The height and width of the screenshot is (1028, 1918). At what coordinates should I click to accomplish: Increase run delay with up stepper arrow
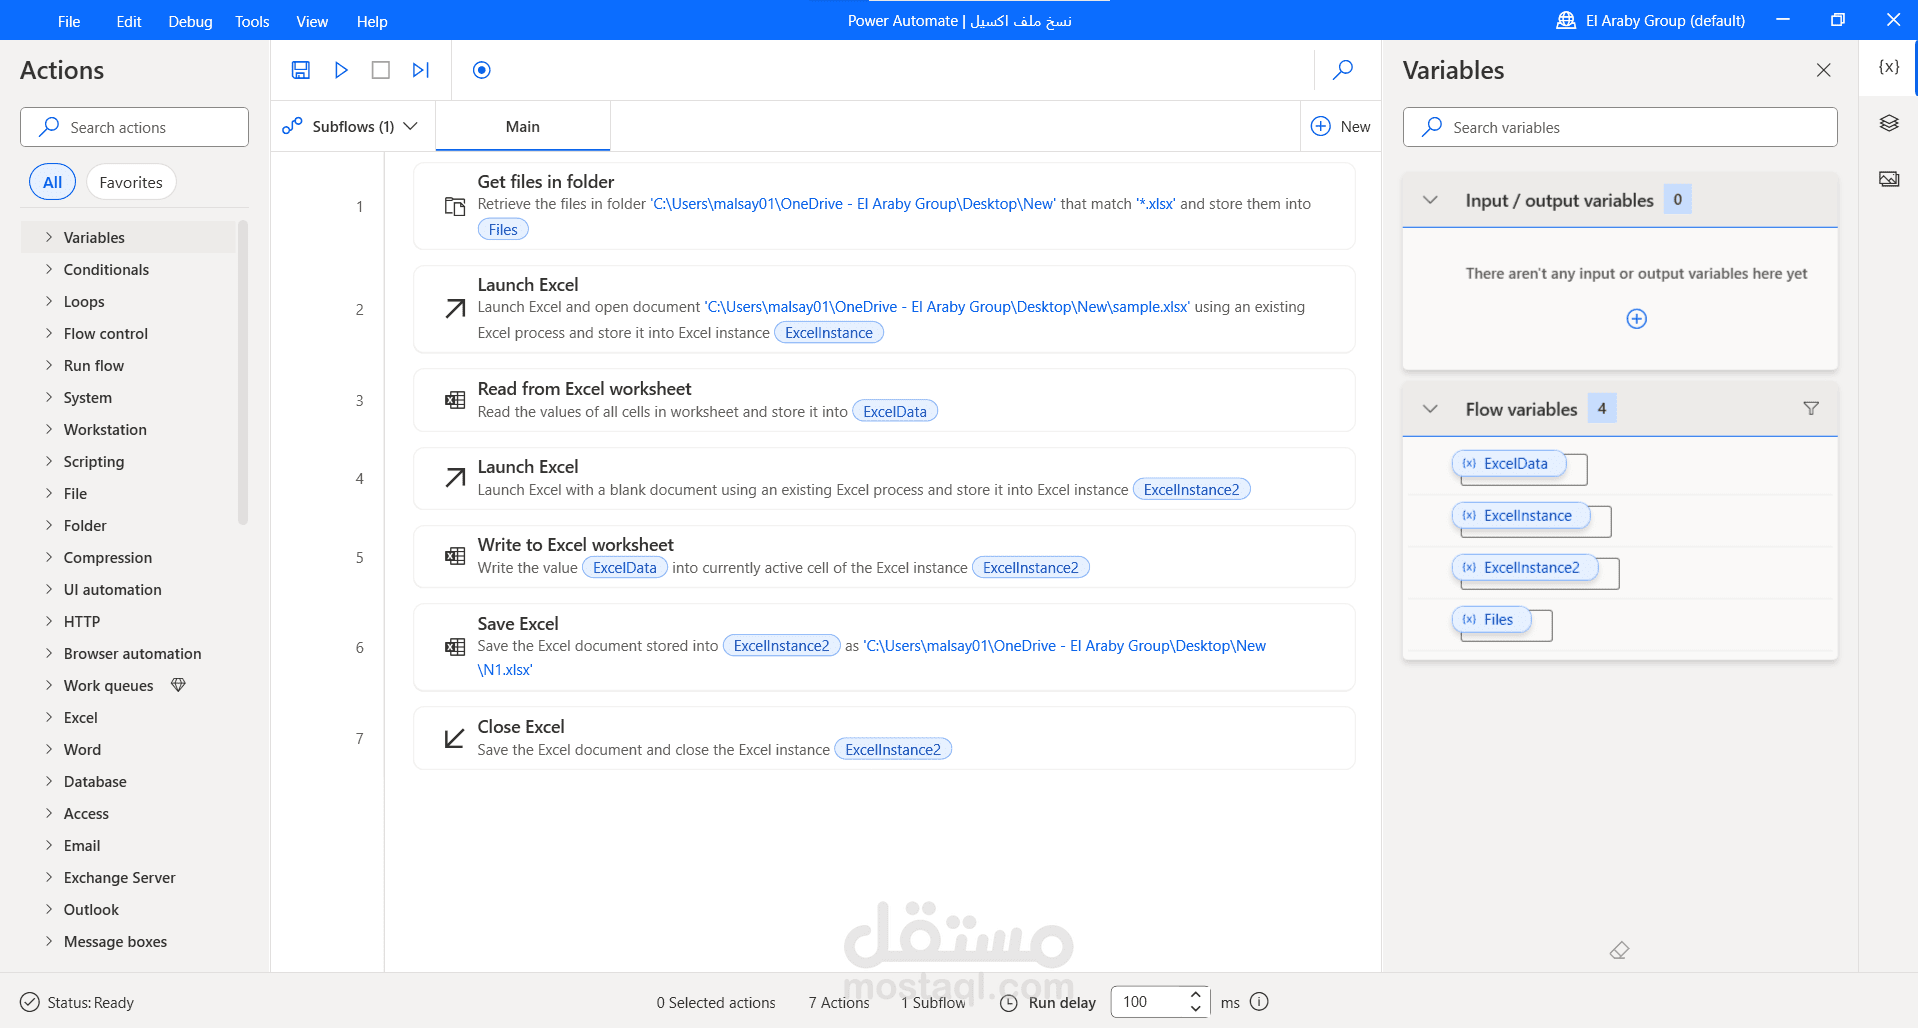[1195, 994]
